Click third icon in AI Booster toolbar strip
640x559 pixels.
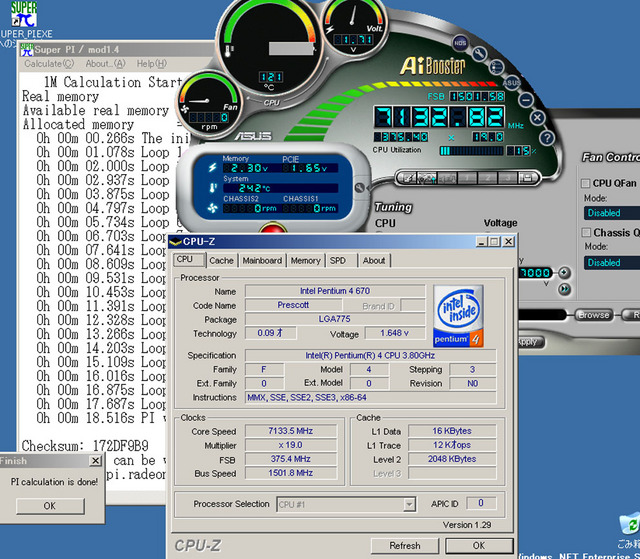pyautogui.click(x=447, y=178)
